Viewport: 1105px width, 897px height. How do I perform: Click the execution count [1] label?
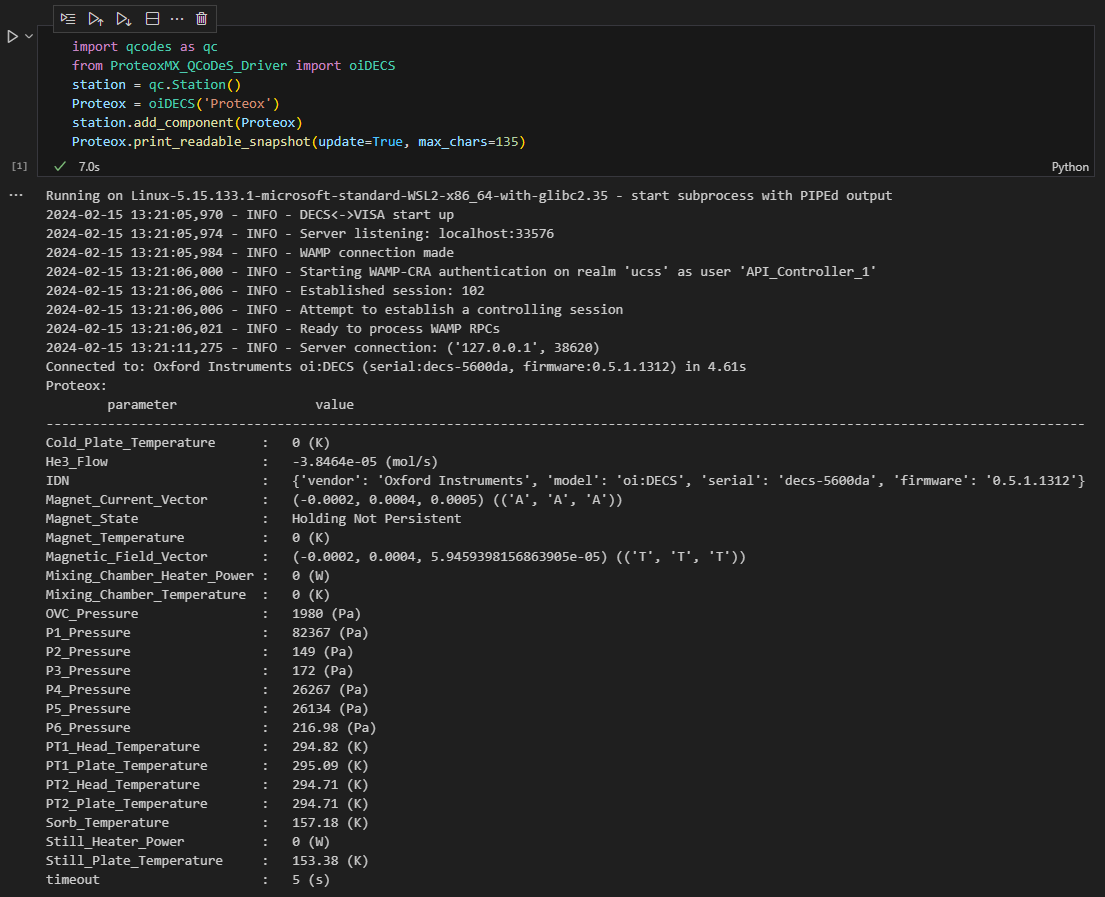[19, 165]
